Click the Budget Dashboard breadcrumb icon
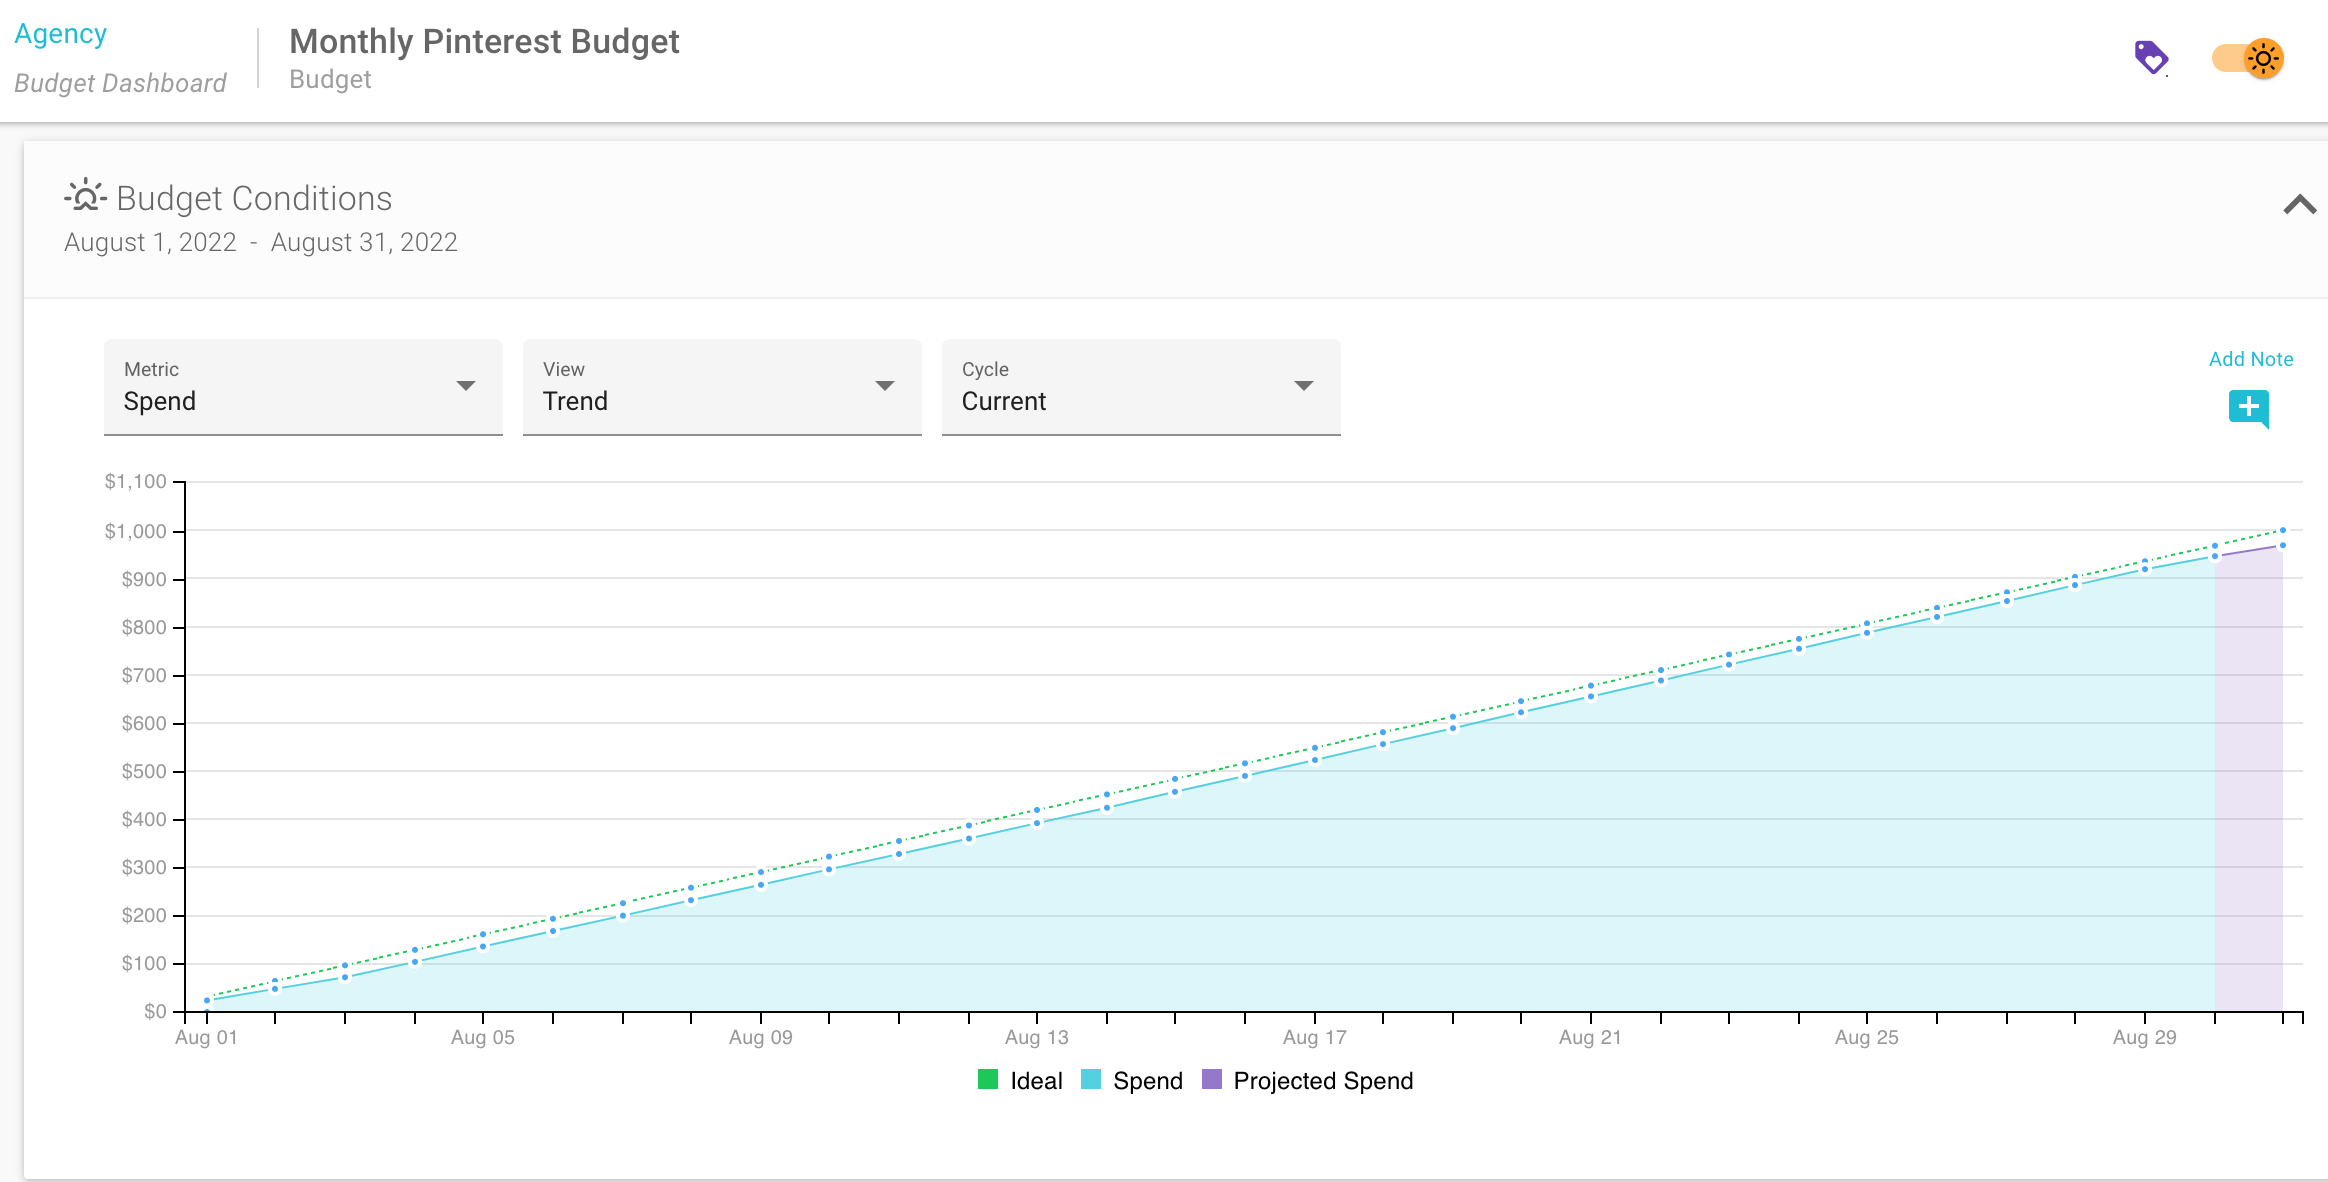Viewport: 2328px width, 1182px height. click(x=121, y=80)
